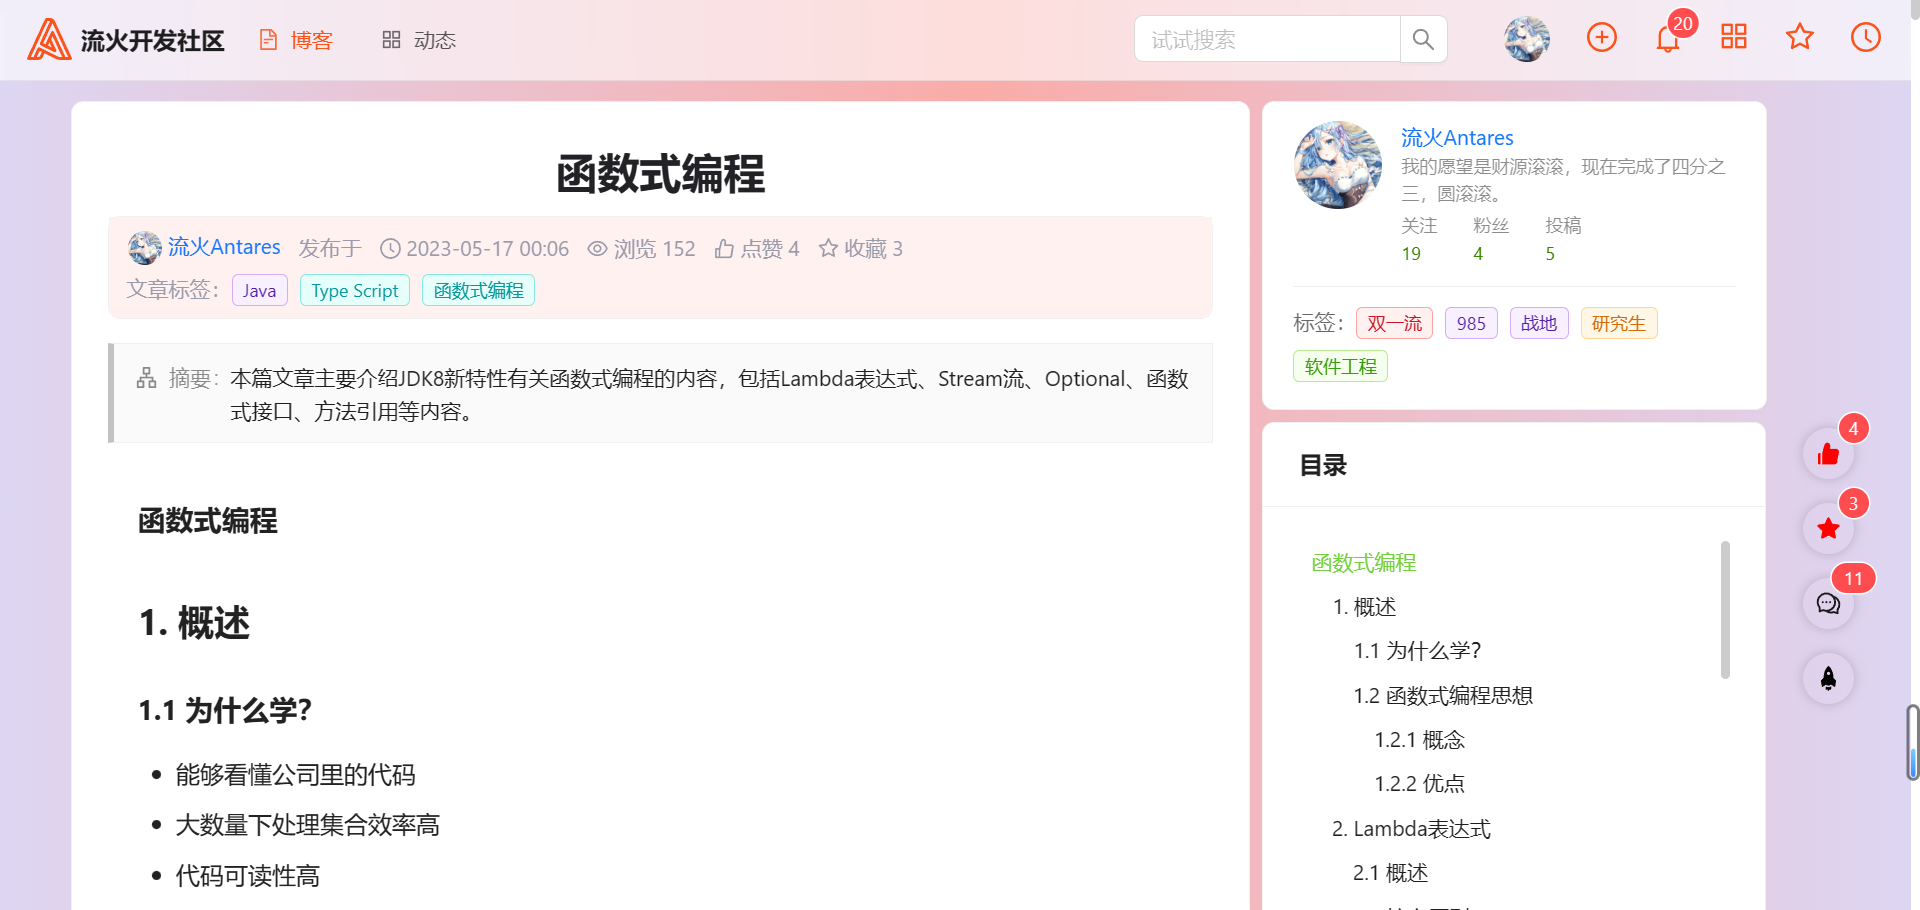The width and height of the screenshot is (1920, 910).
Task: Click the table of contents scrollbar
Action: pyautogui.click(x=1725, y=610)
